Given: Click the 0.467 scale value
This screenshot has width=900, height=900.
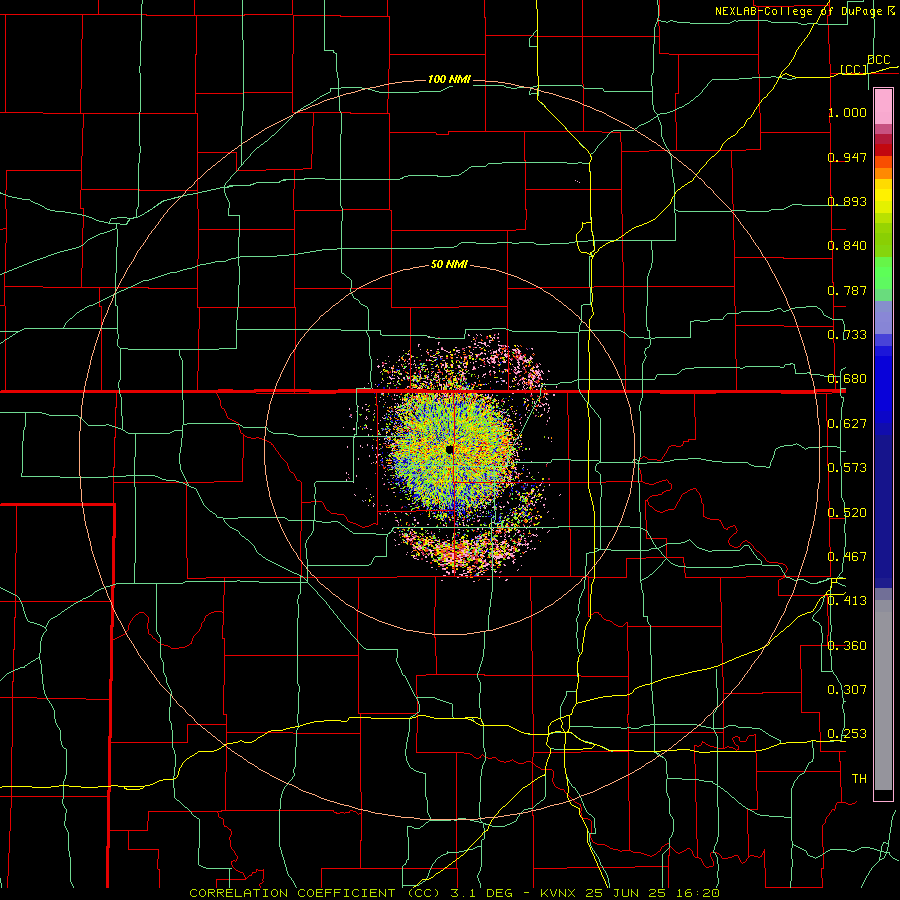Looking at the screenshot, I should [x=847, y=556].
